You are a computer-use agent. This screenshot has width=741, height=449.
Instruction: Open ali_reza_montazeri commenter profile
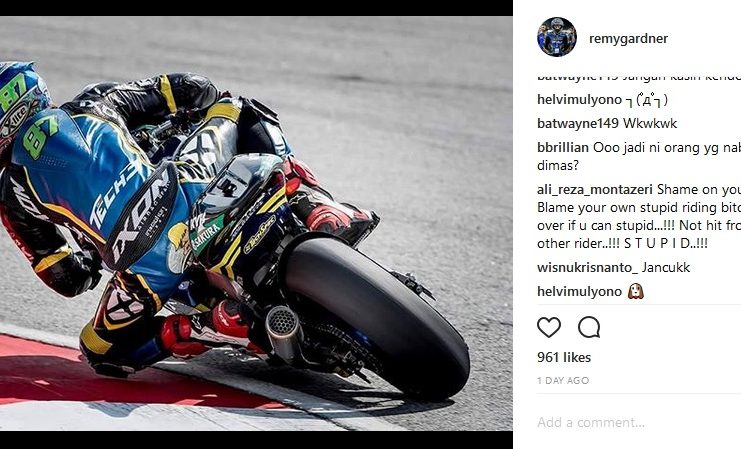[x=595, y=190]
